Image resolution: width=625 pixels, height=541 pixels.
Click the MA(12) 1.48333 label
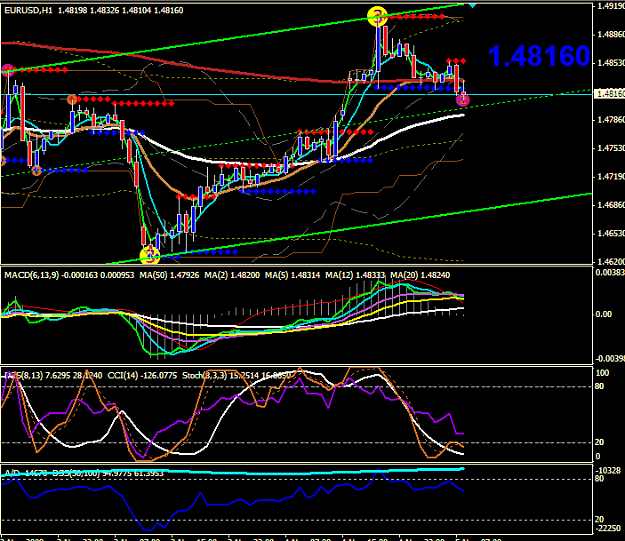point(355,275)
